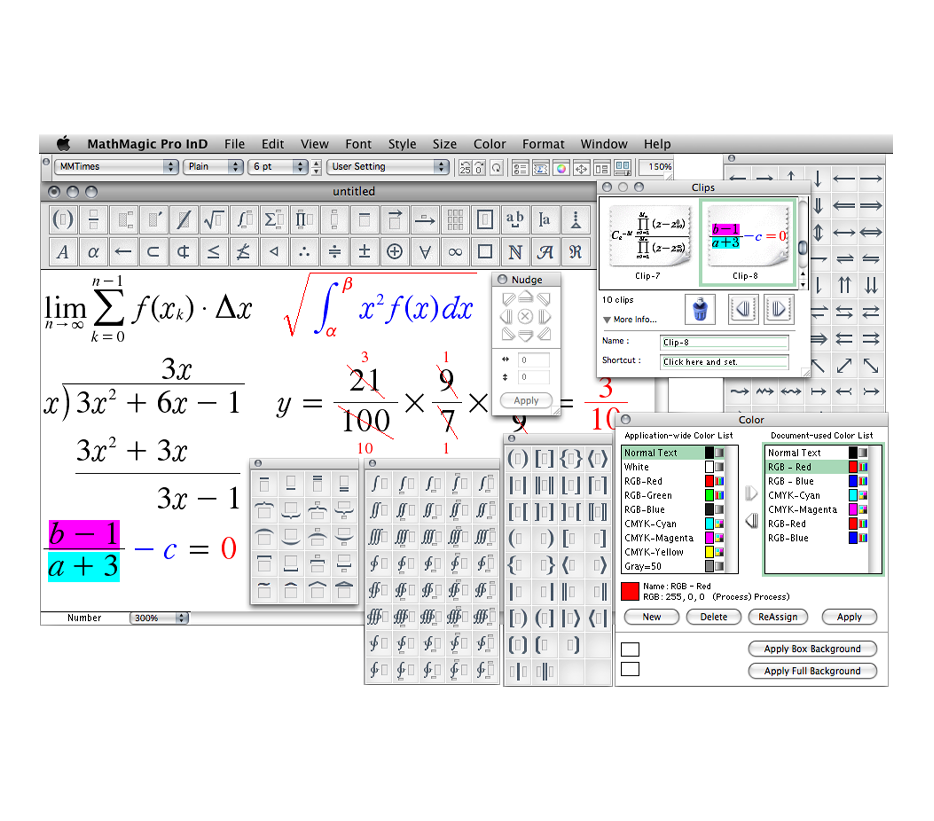The height and width of the screenshot is (821, 934).
Task: Click the color wheel toolbar icon
Action: pos(561,167)
